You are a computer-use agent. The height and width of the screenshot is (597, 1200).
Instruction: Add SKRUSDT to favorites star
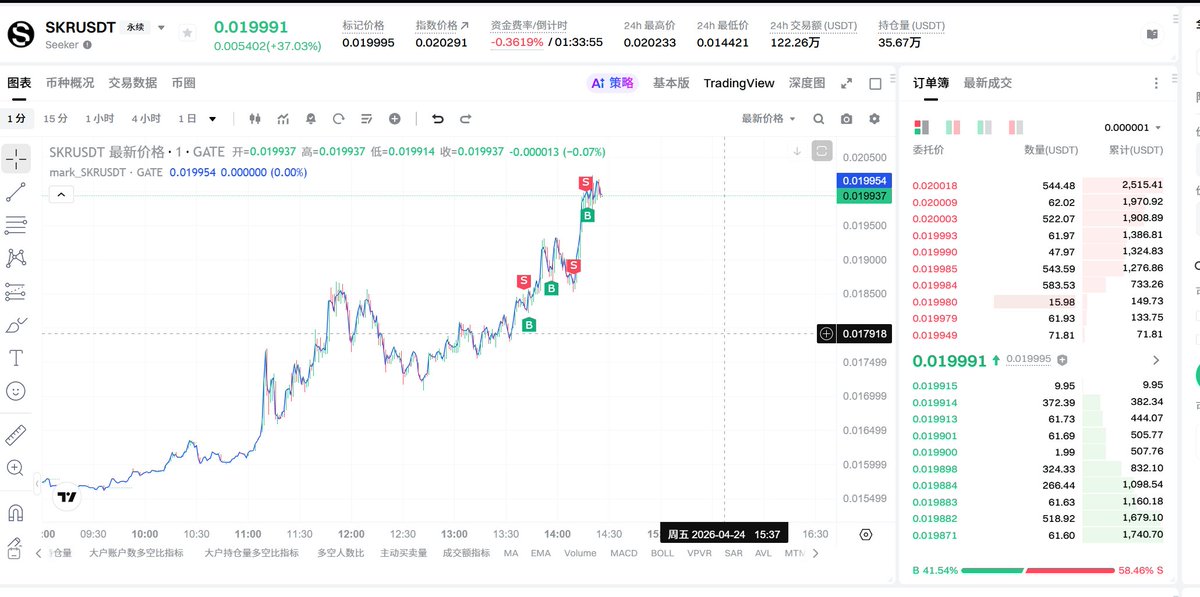(187, 33)
